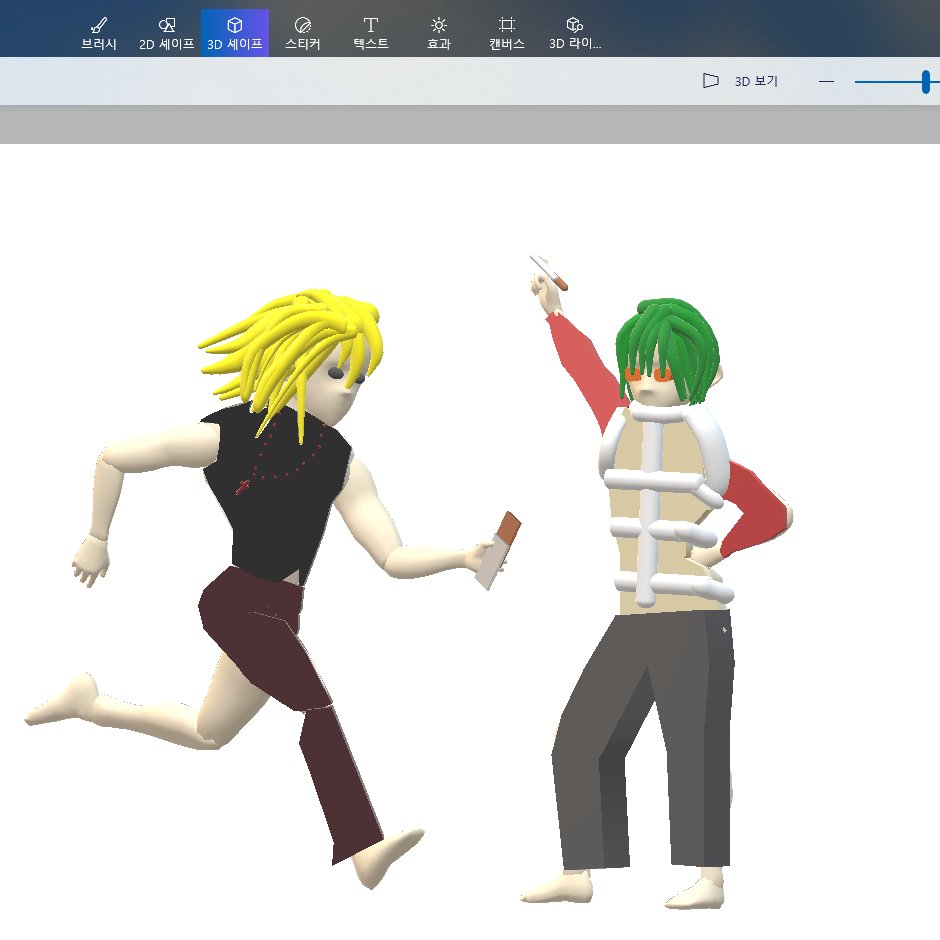Open the 2D 세이프 shapes panel
This screenshot has width=940, height=940.
[x=166, y=31]
